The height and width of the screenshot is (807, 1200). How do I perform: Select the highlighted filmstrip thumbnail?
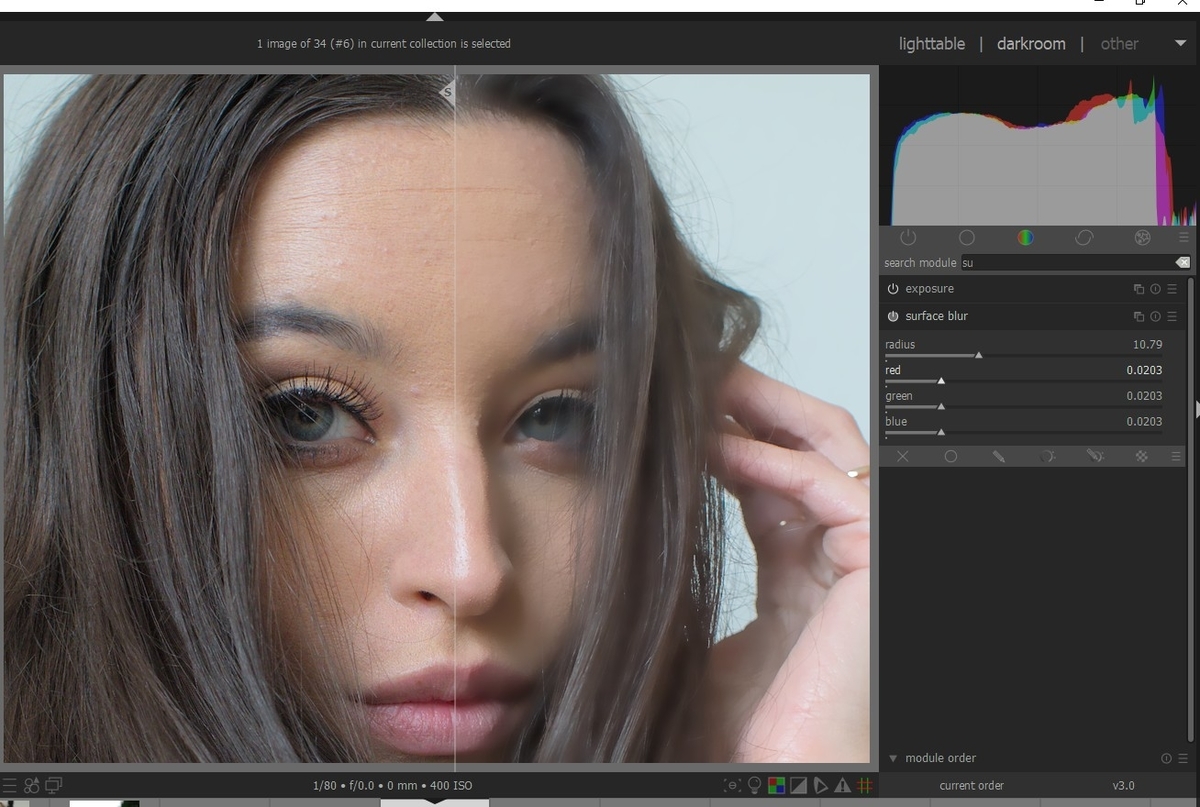pos(435,803)
